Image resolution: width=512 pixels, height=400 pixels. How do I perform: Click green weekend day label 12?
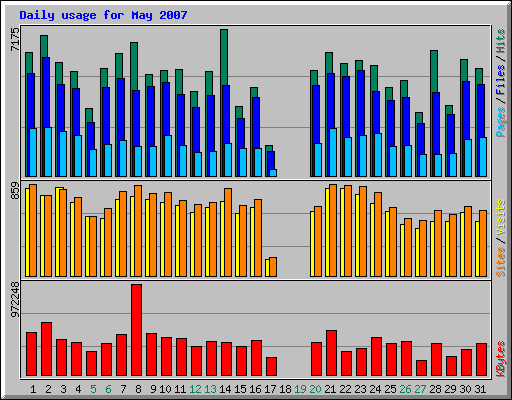[195, 389]
